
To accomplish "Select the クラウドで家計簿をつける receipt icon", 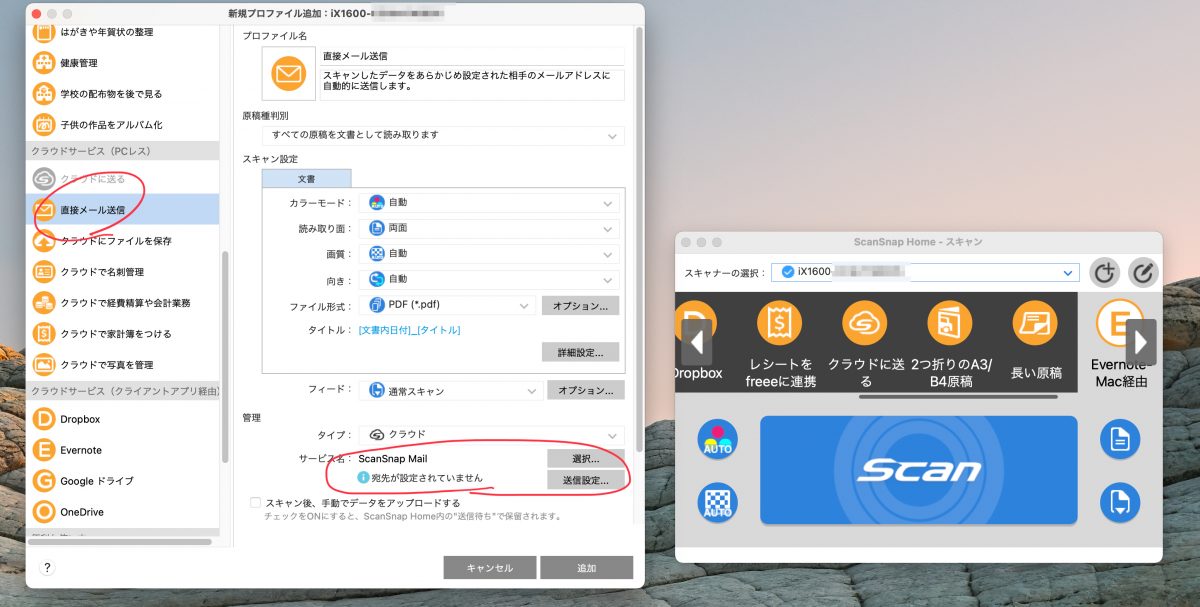I will click(44, 334).
